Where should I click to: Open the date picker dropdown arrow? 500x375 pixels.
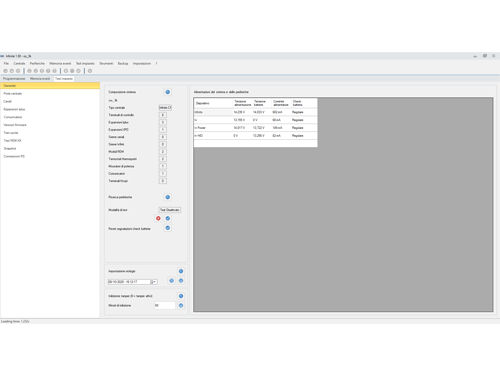(153, 282)
